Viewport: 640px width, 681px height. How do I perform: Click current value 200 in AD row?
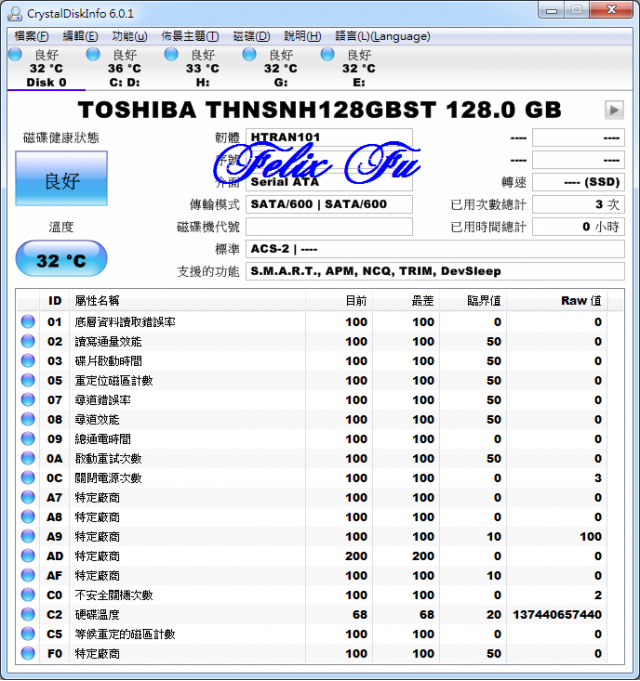[x=356, y=556]
